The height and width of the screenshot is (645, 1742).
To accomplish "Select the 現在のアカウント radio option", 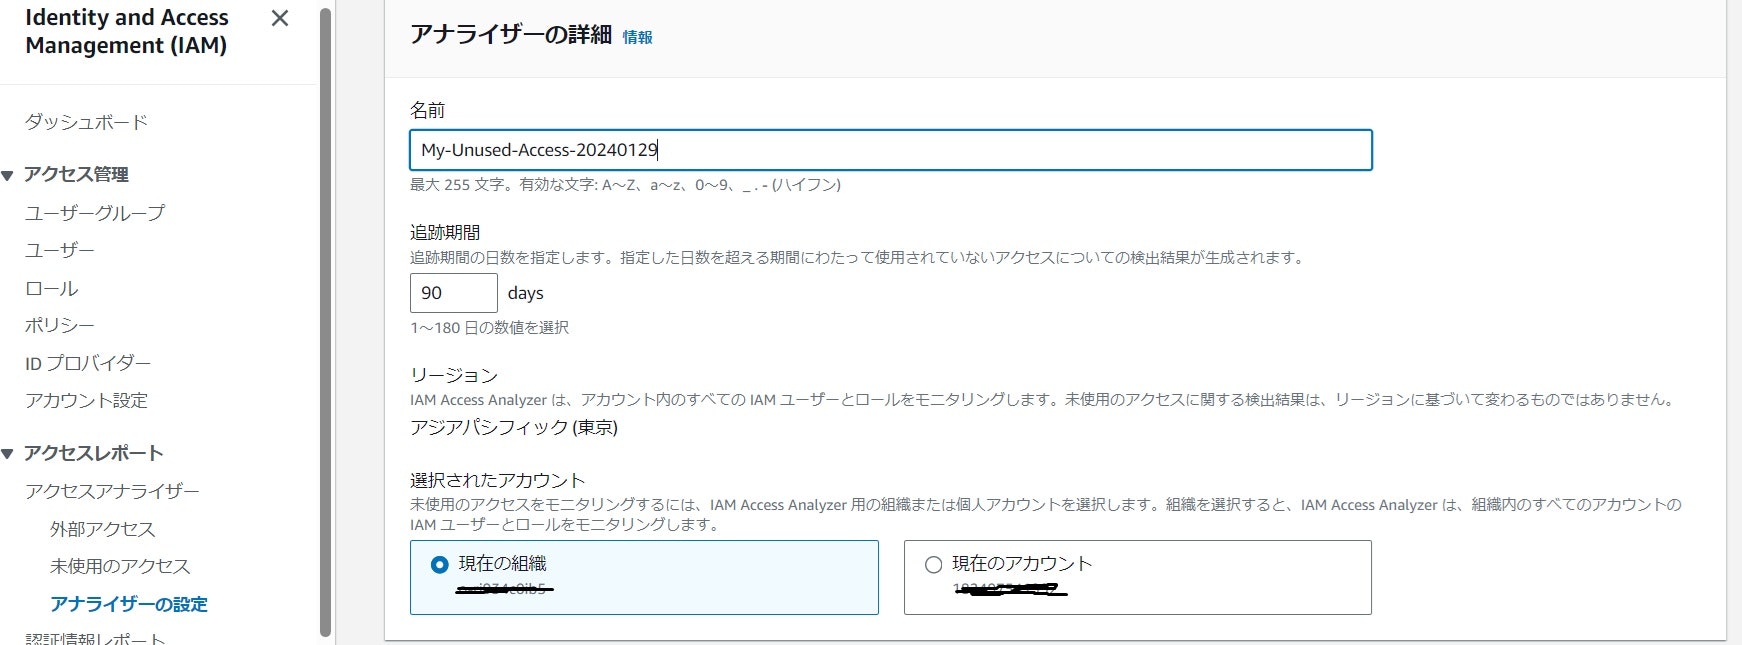I will 933,565.
